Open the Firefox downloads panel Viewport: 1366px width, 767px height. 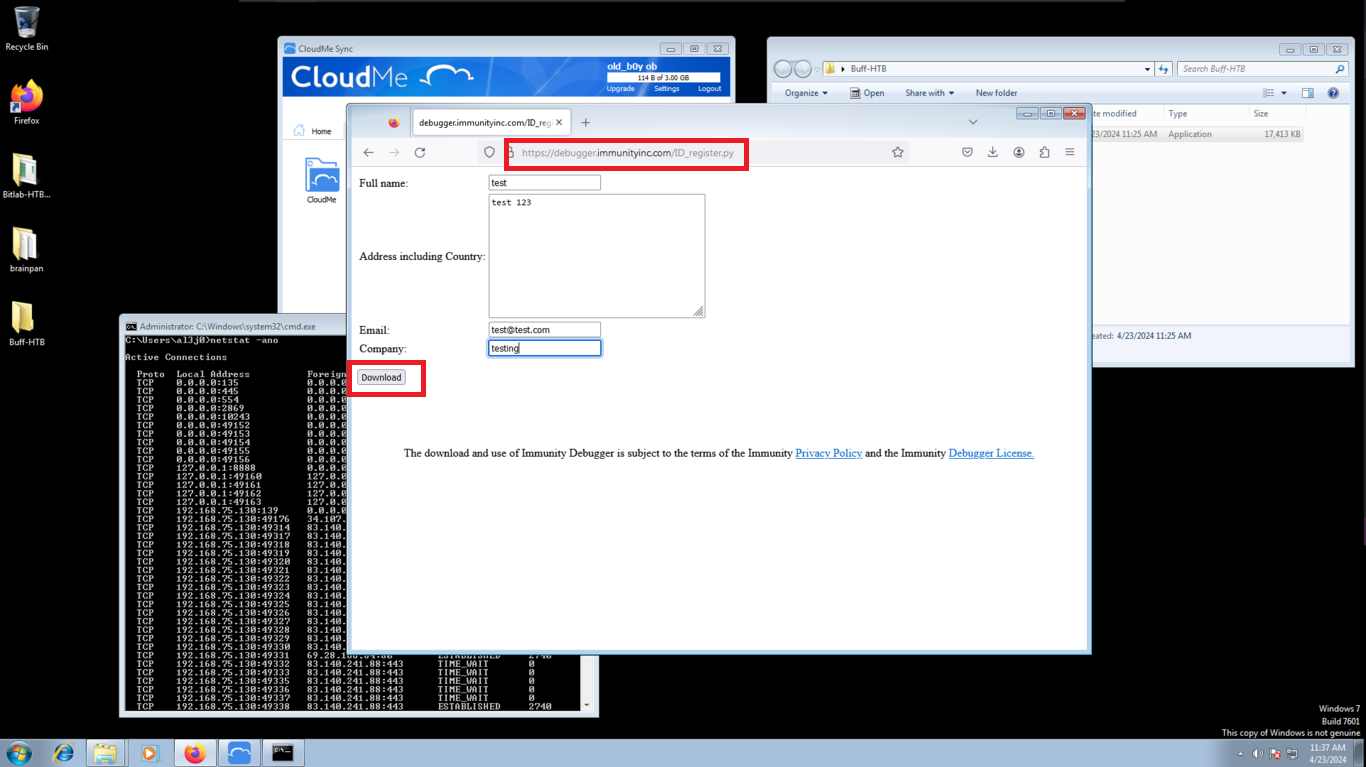pos(993,152)
